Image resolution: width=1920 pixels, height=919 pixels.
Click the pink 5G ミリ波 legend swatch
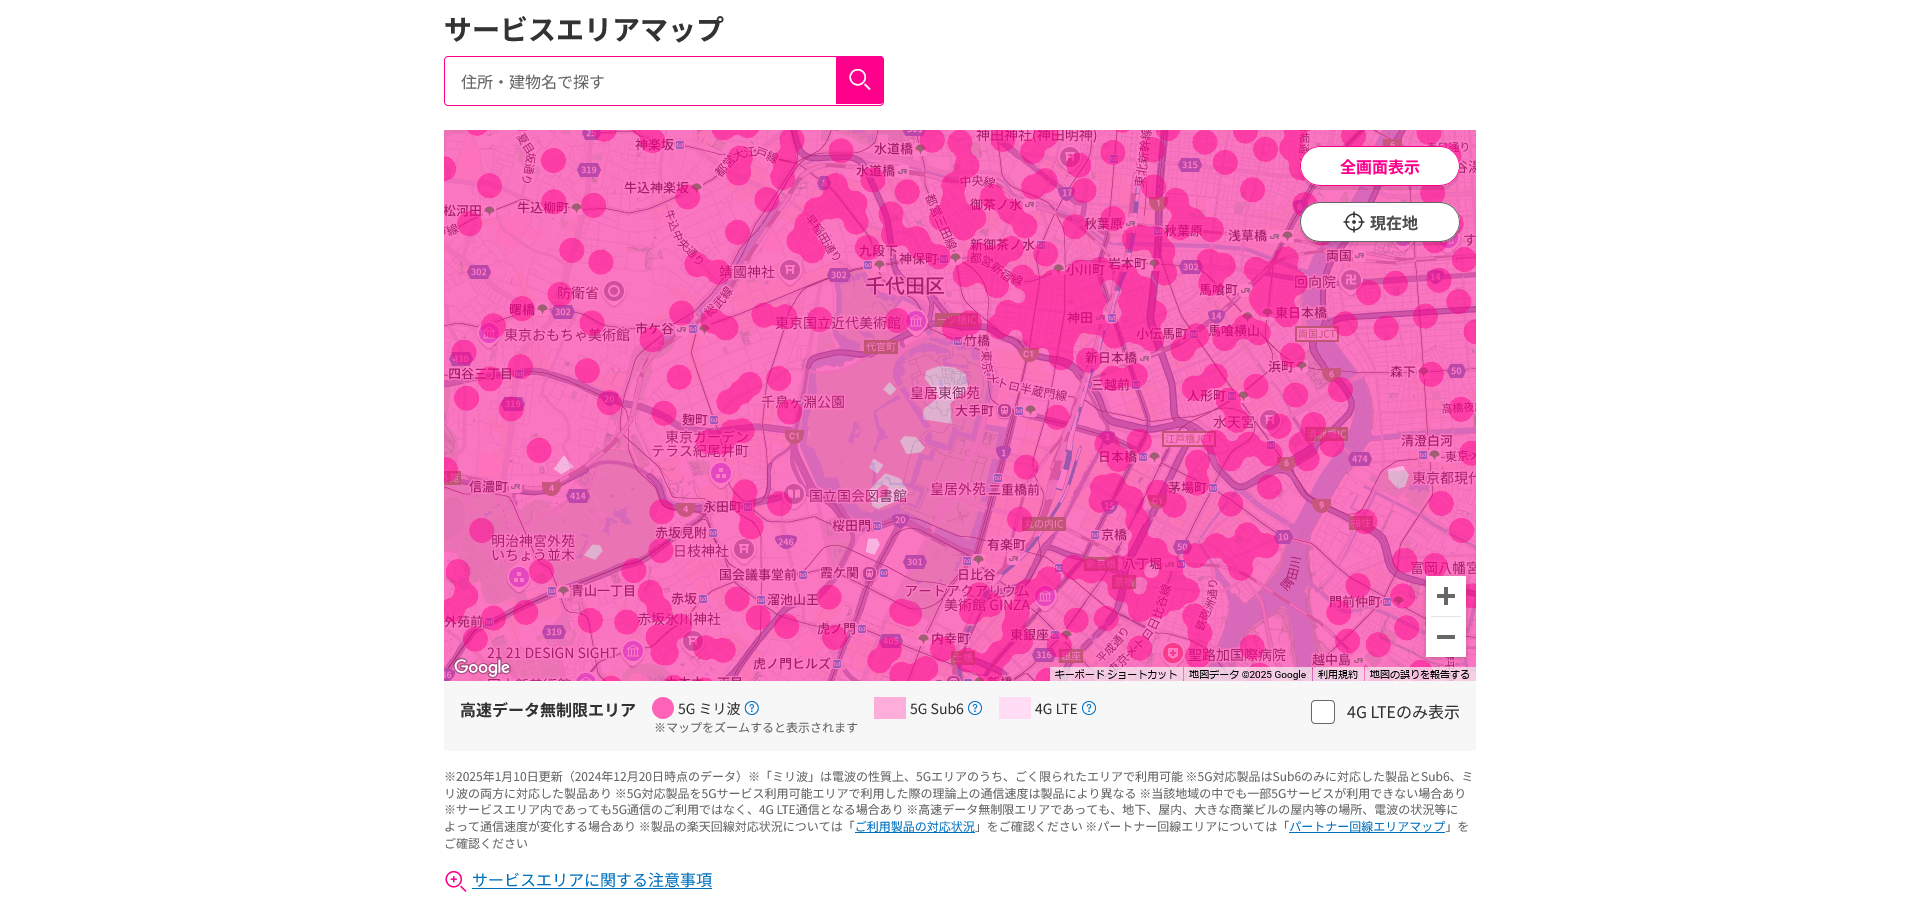click(x=662, y=708)
